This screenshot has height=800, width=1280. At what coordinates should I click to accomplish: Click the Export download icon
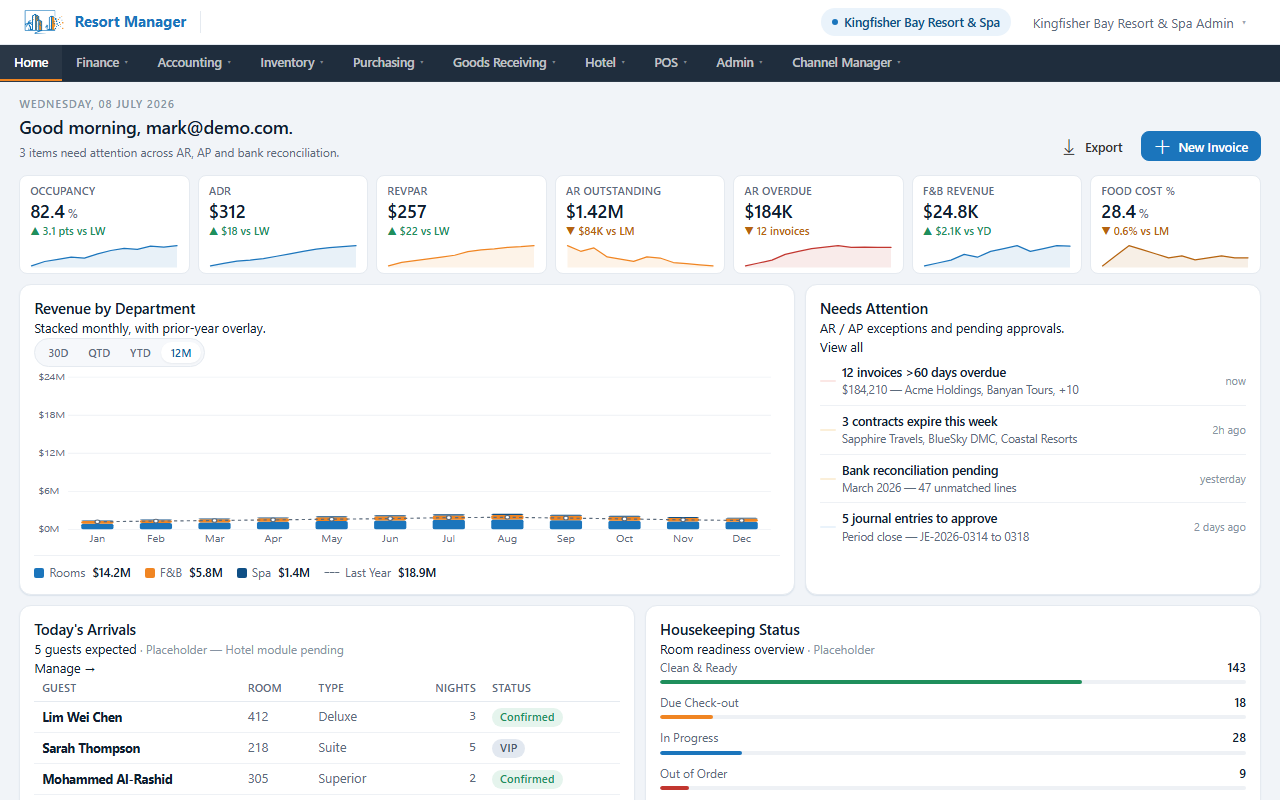[x=1069, y=147]
